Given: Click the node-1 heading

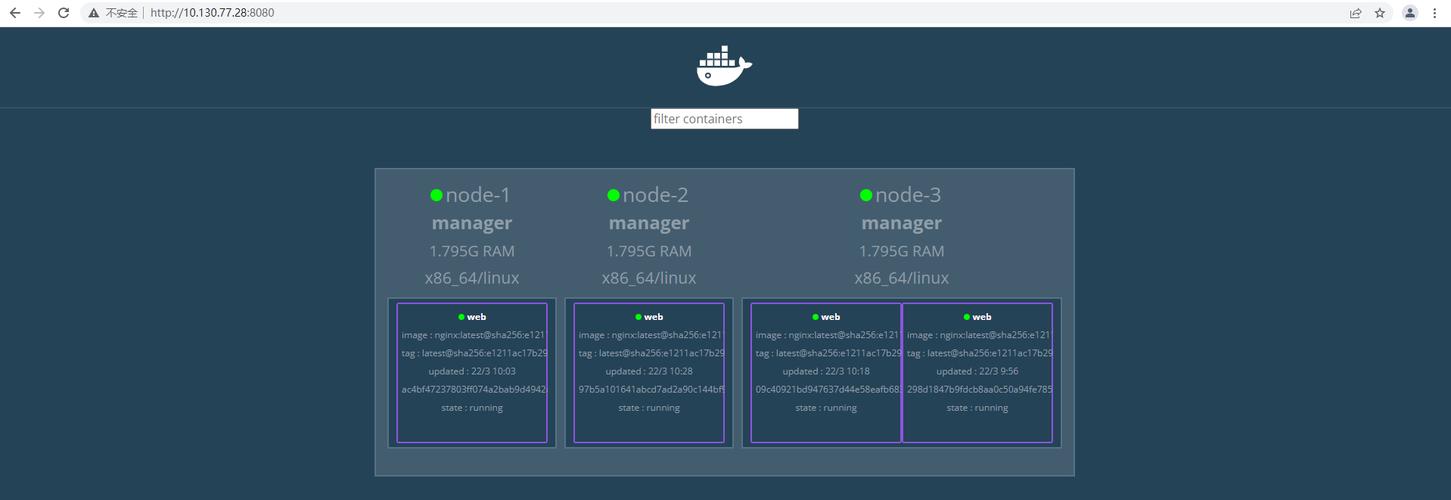Looking at the screenshot, I should (x=478, y=195).
